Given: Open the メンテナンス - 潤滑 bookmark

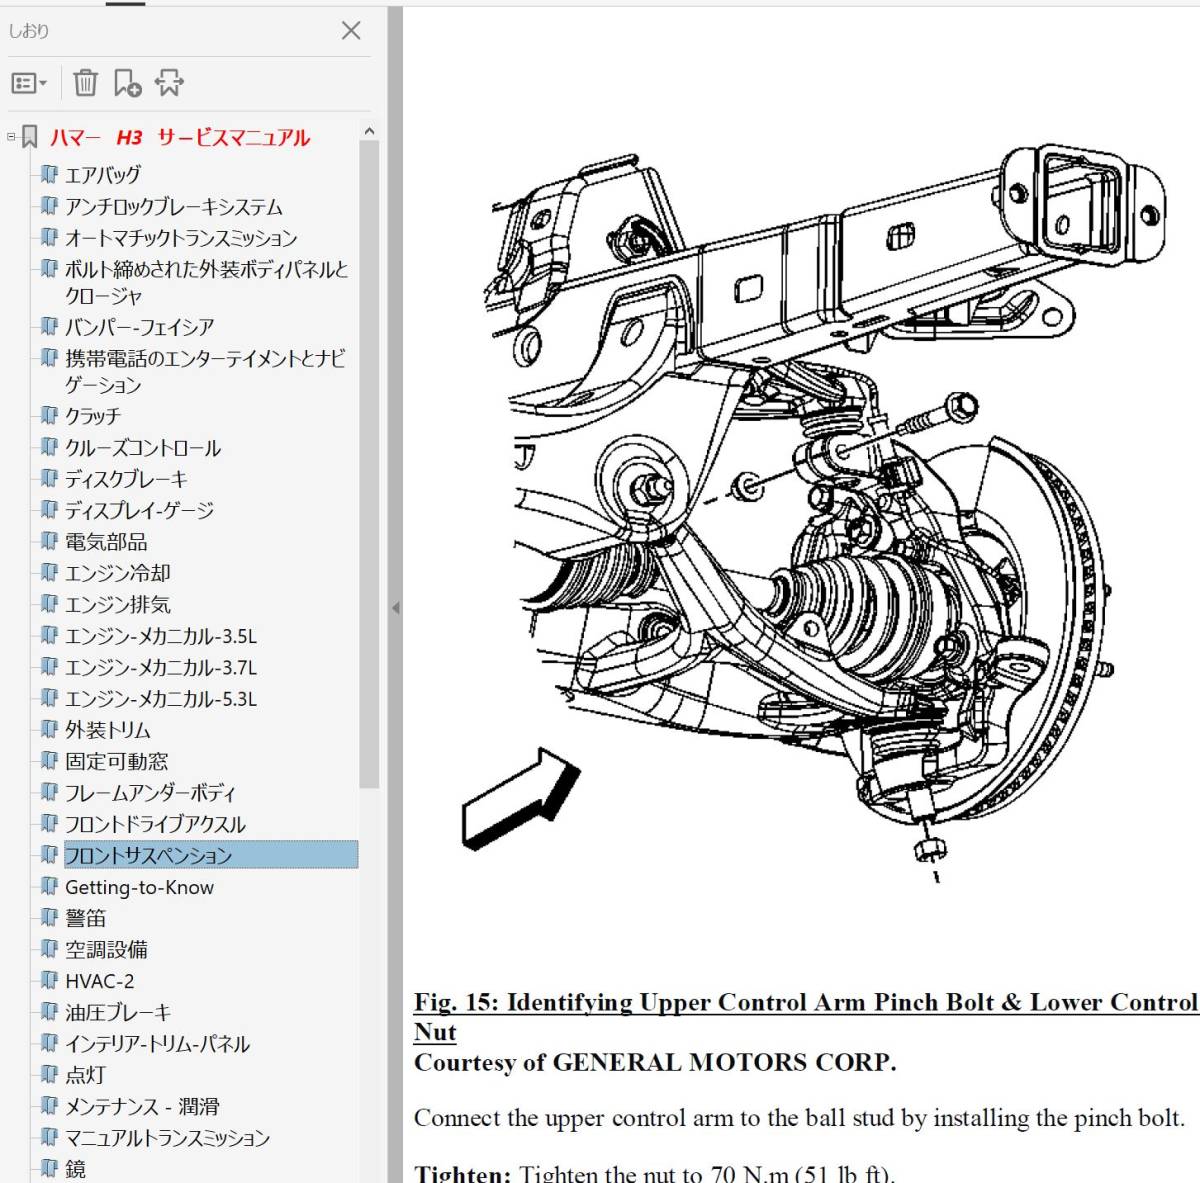Looking at the screenshot, I should [142, 1106].
